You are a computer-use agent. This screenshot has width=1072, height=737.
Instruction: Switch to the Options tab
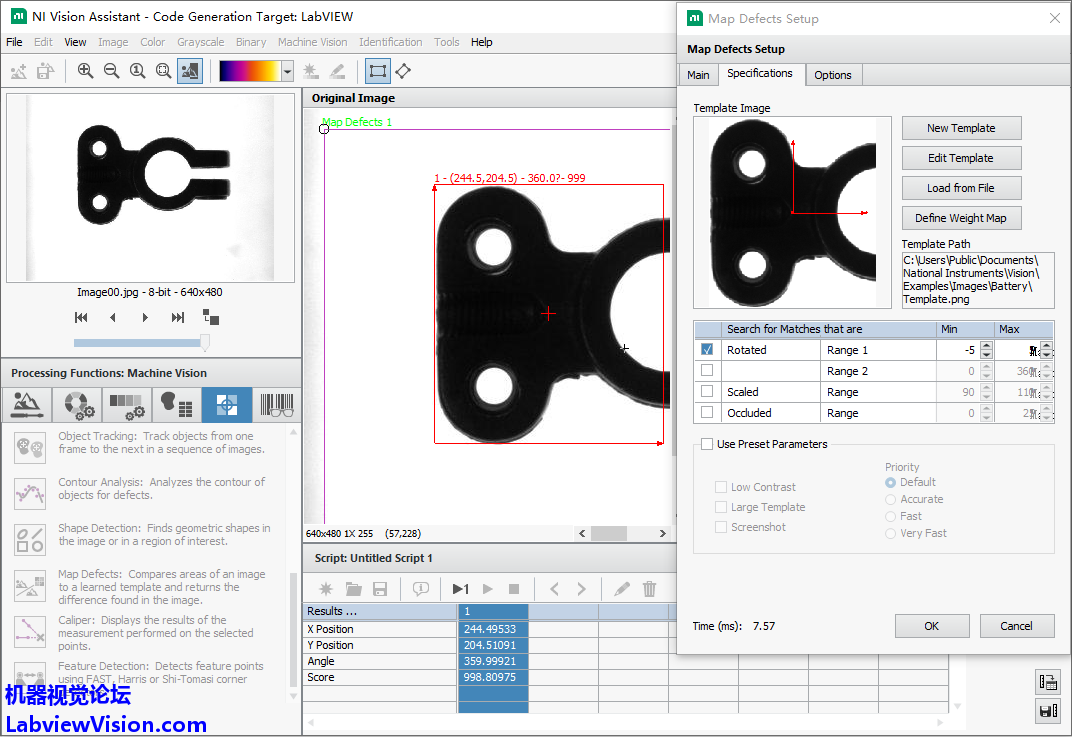coord(832,75)
